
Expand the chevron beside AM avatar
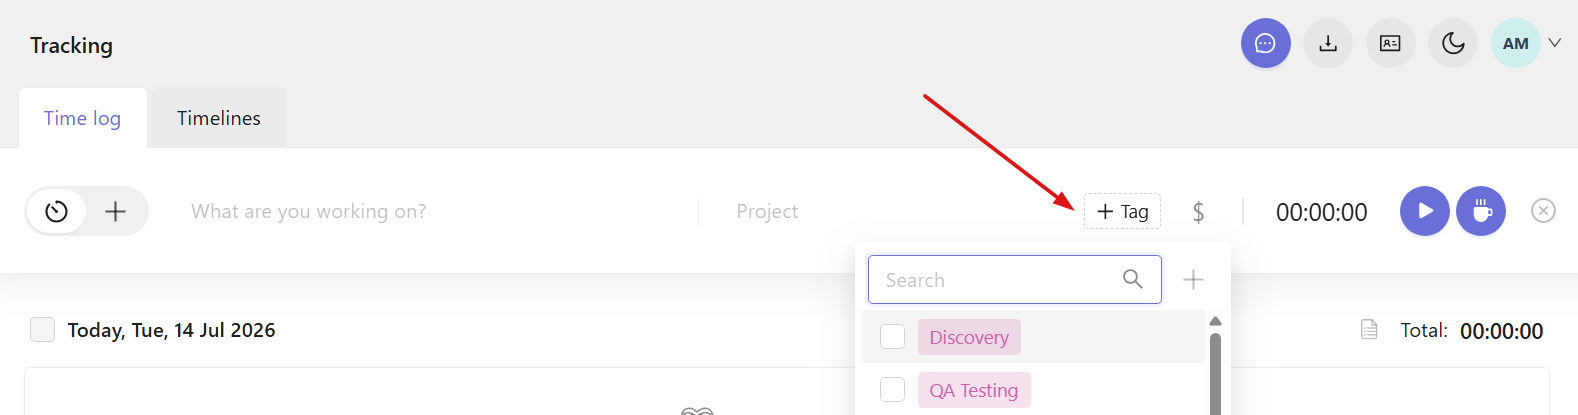click(1555, 43)
